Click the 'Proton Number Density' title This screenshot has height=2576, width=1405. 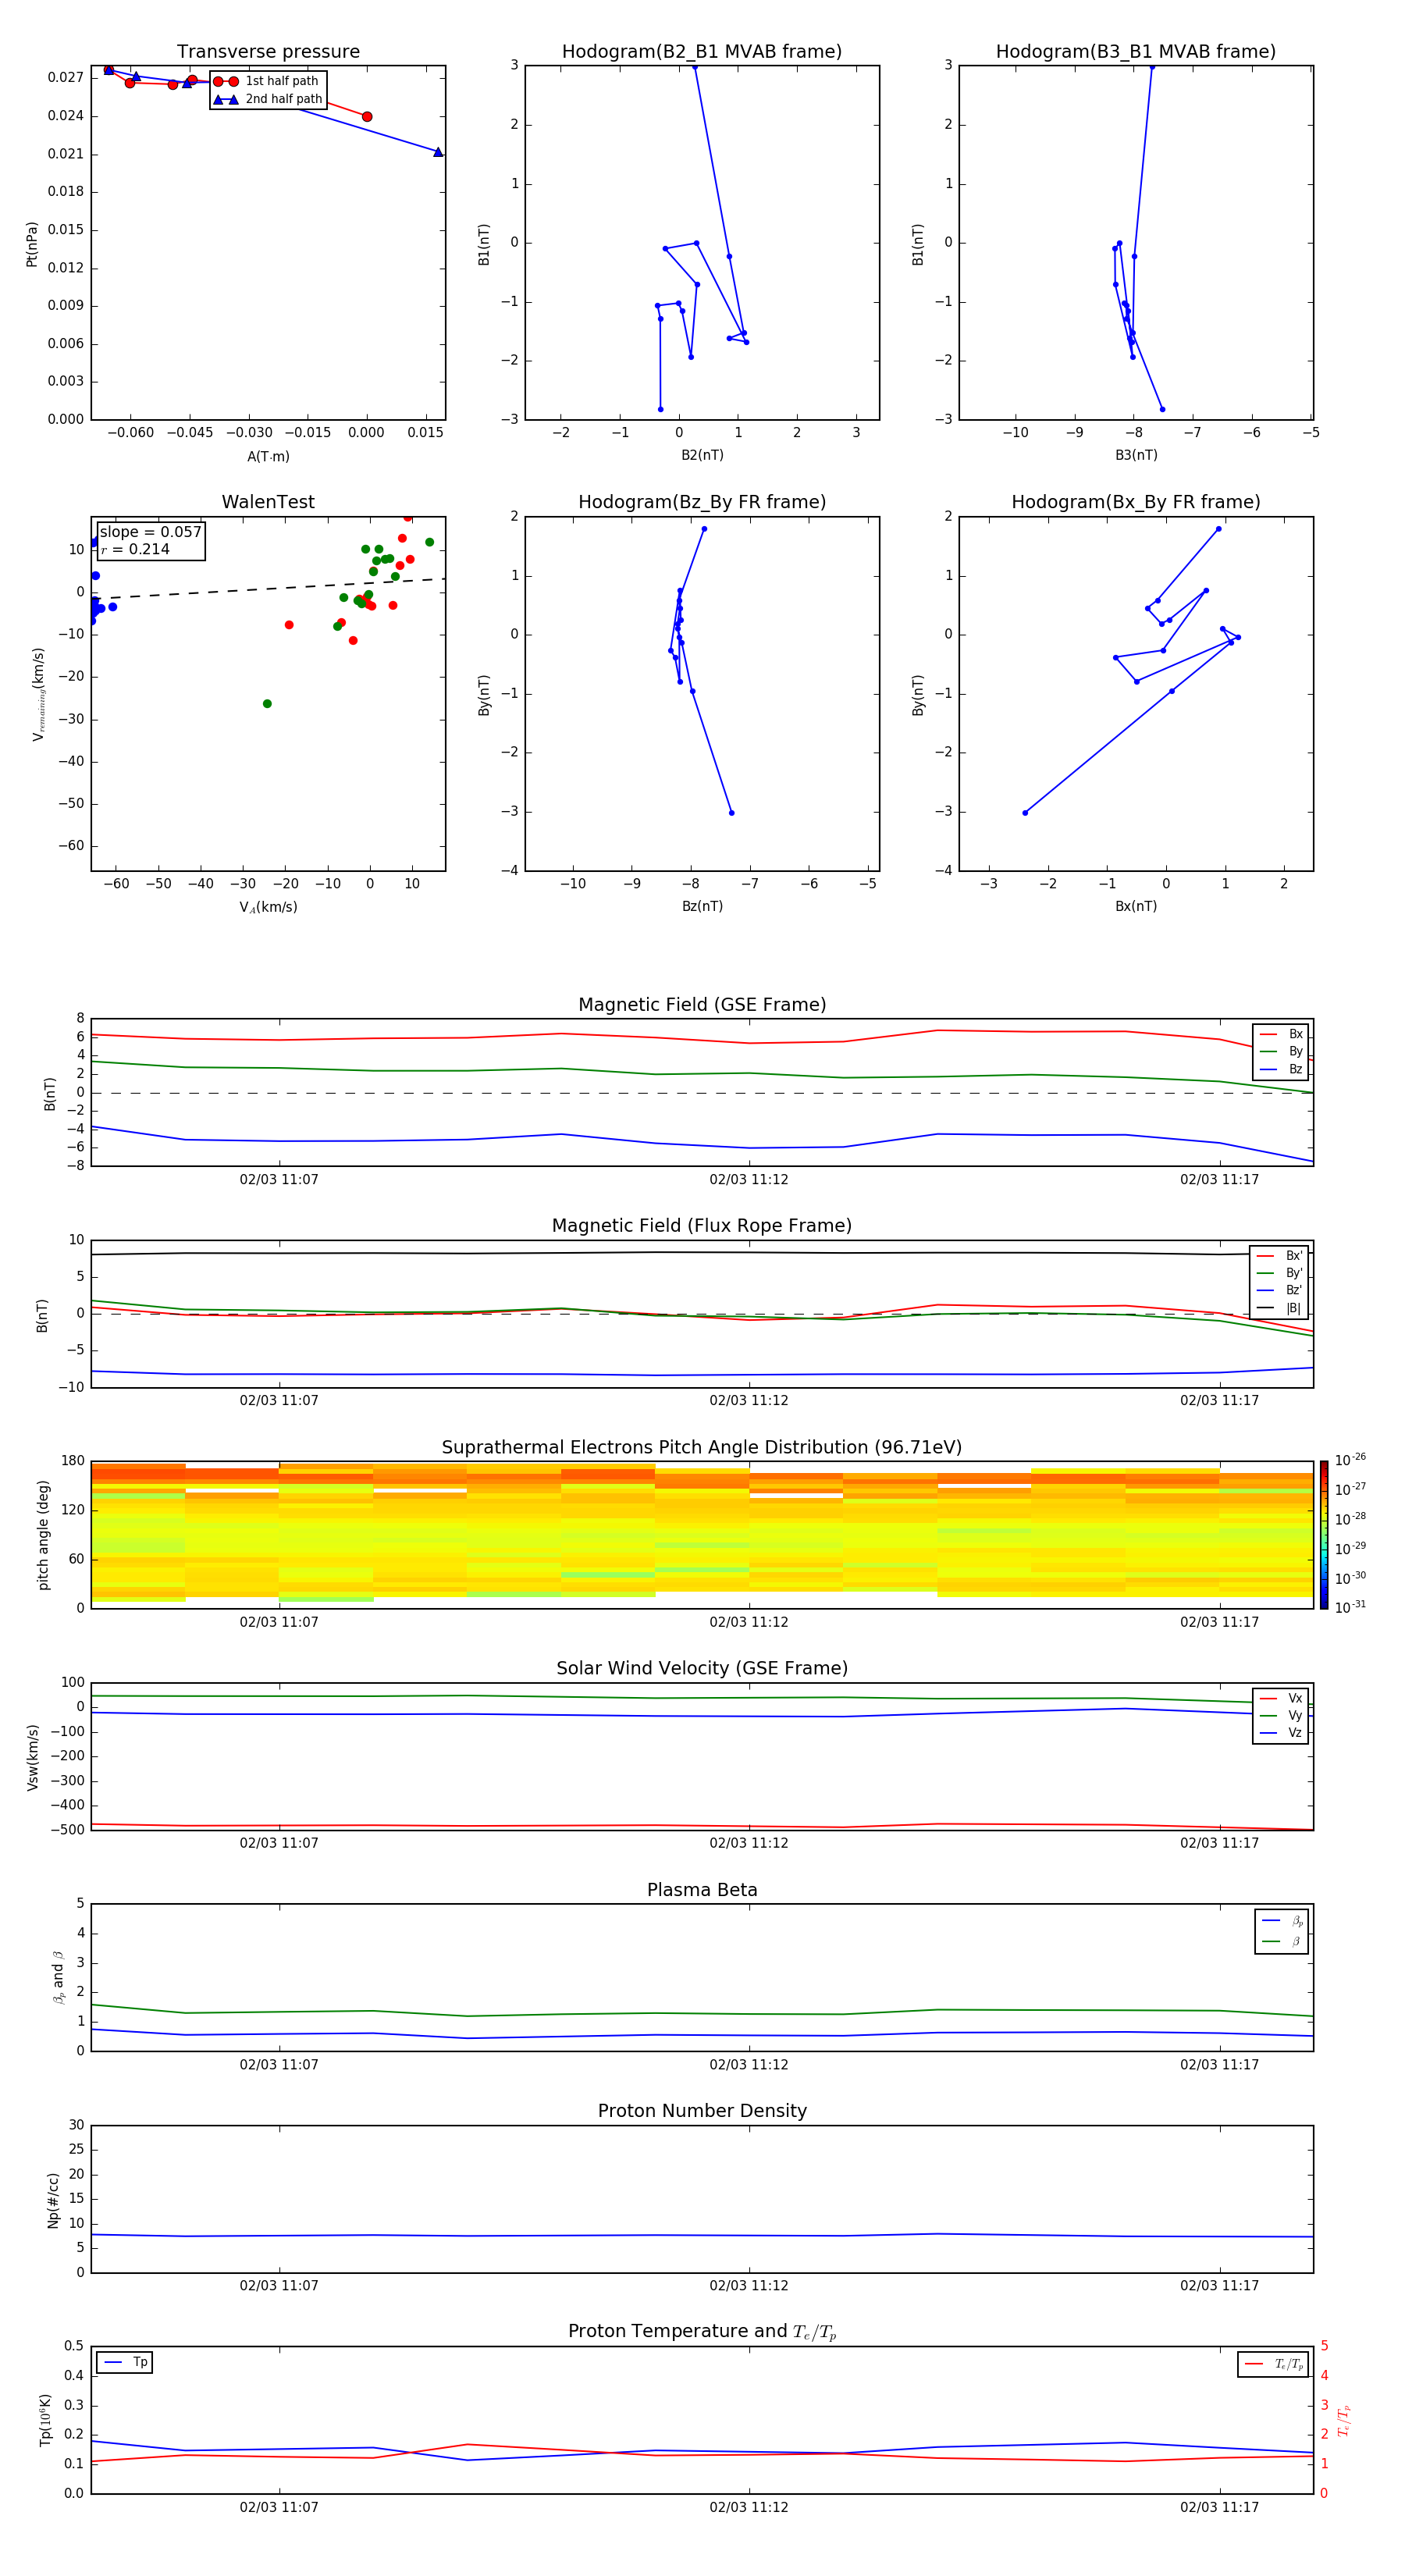click(702, 2111)
